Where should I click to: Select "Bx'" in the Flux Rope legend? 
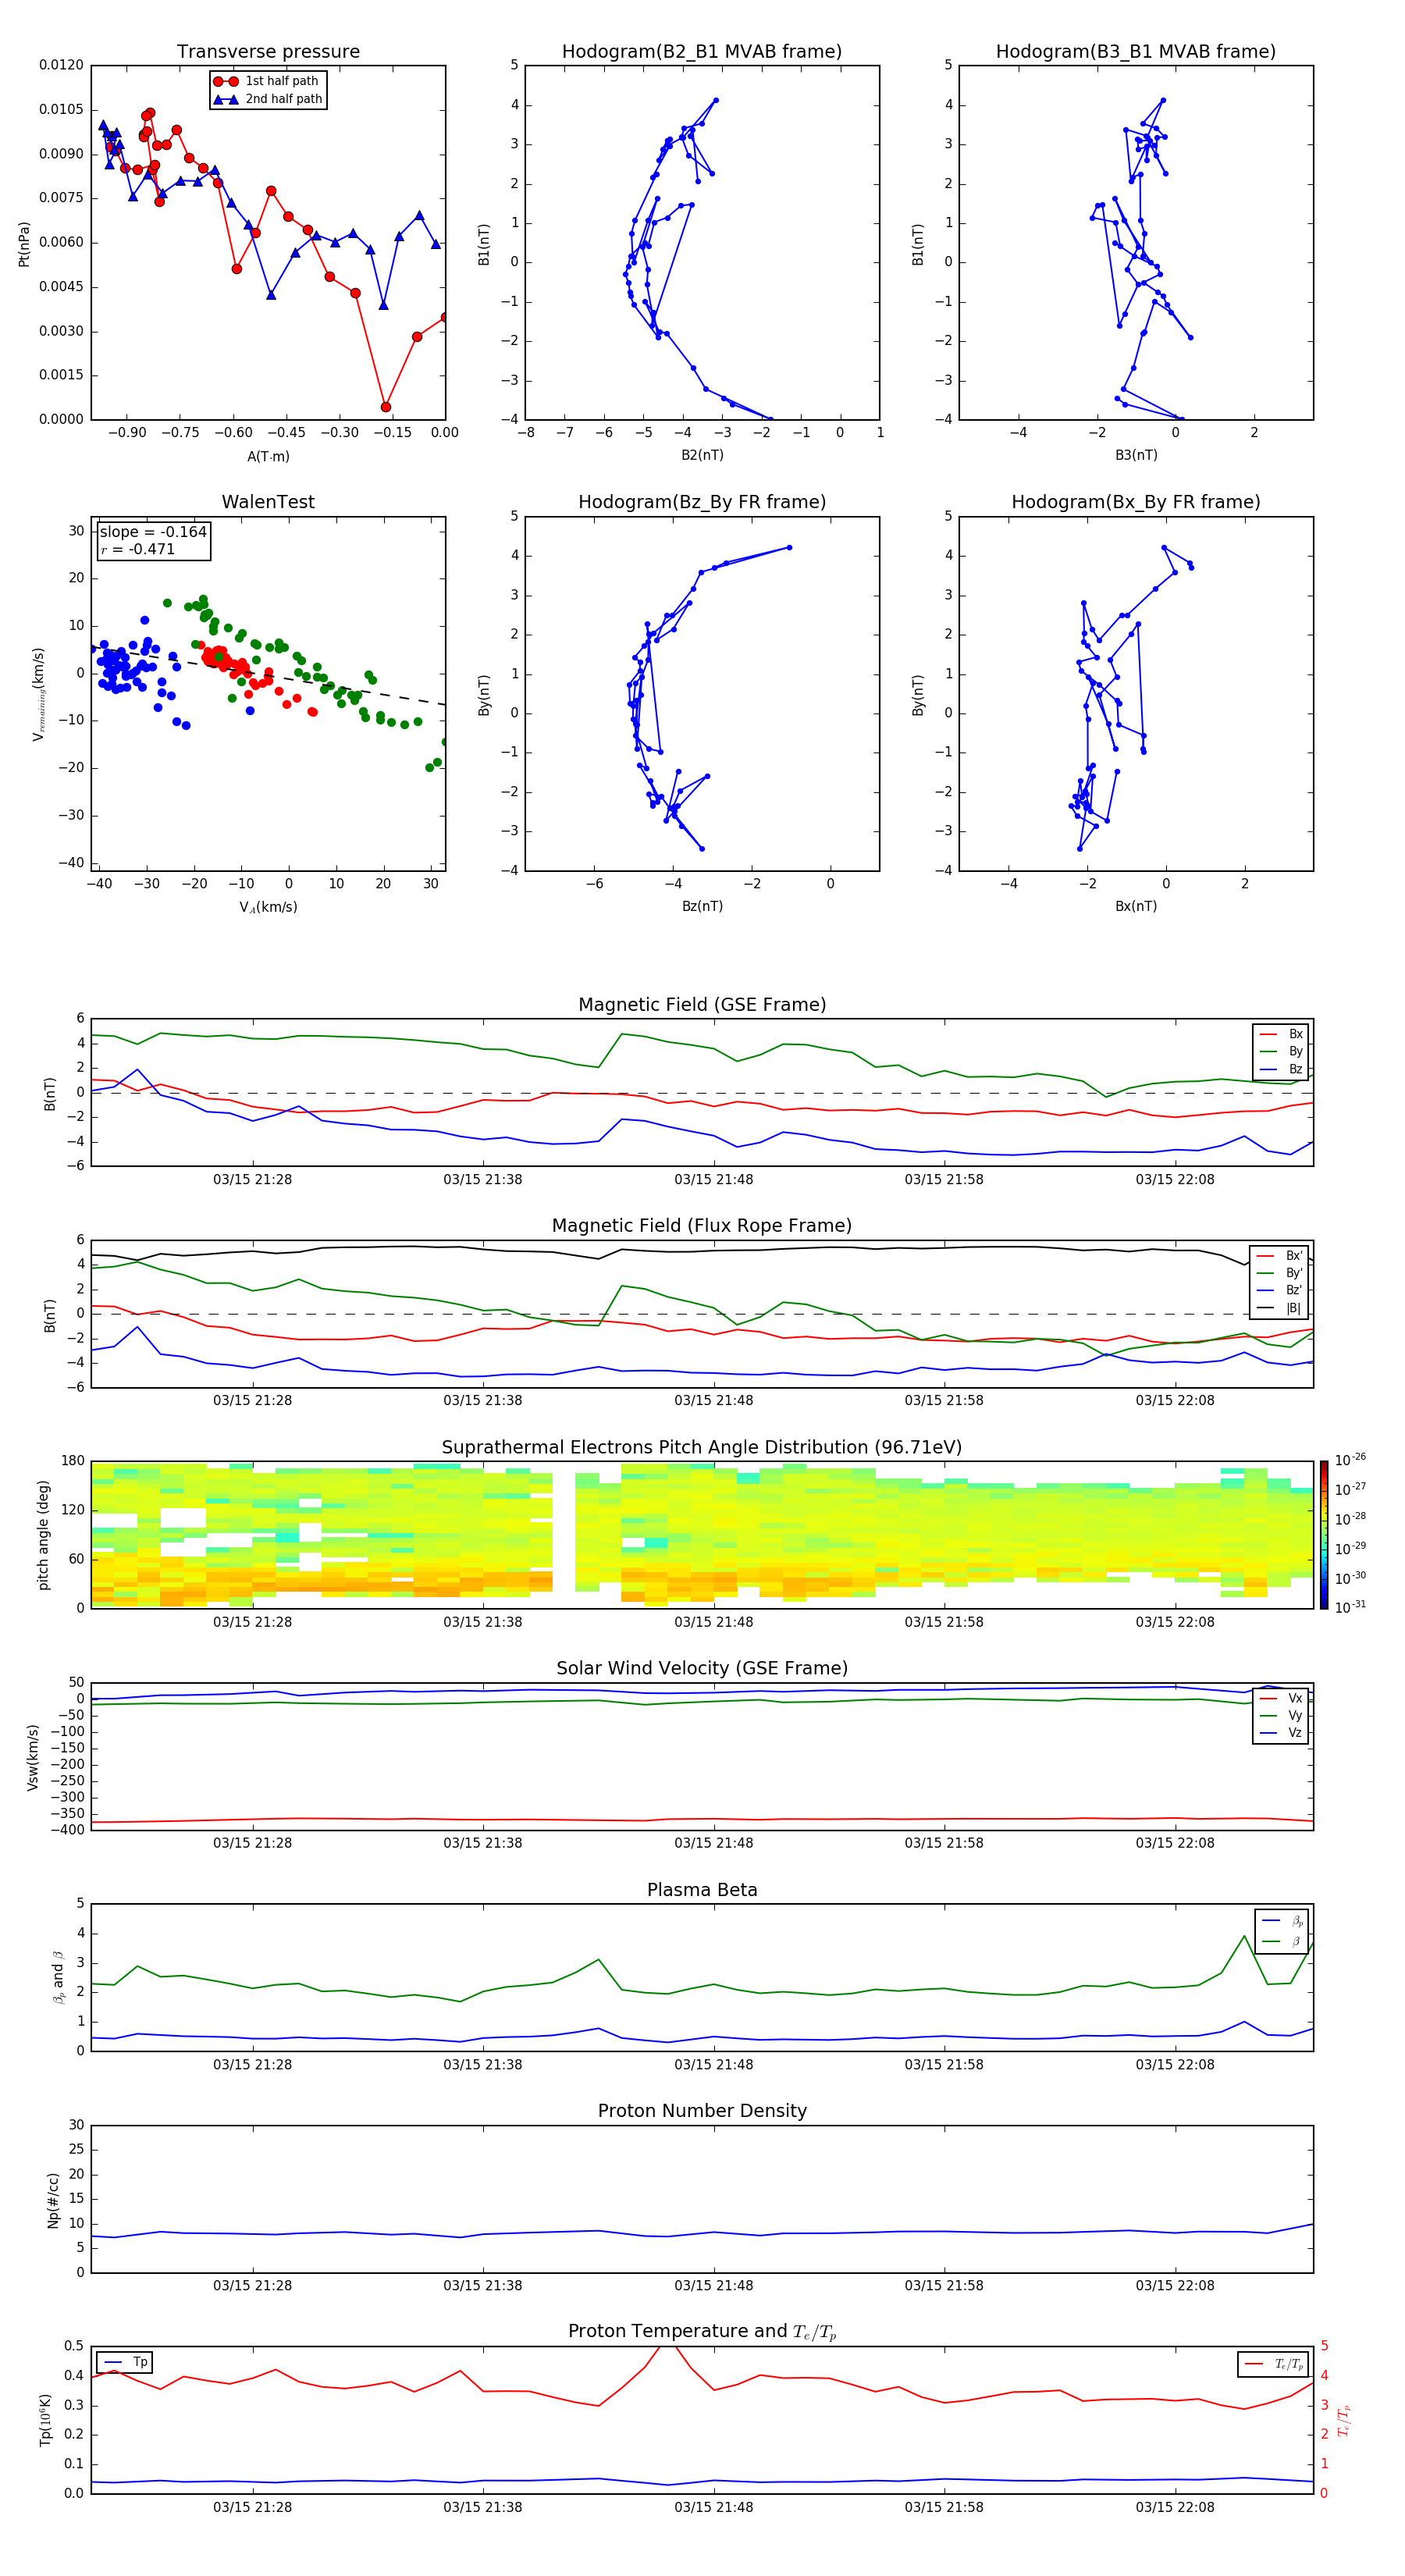coord(1280,1256)
